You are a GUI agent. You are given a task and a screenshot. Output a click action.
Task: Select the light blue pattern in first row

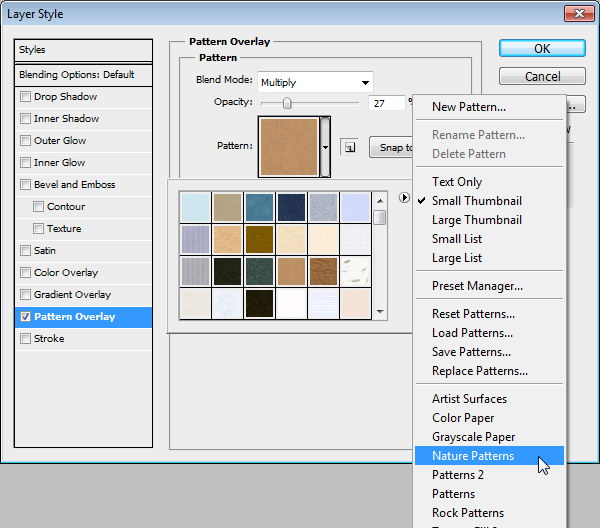pyautogui.click(x=195, y=207)
